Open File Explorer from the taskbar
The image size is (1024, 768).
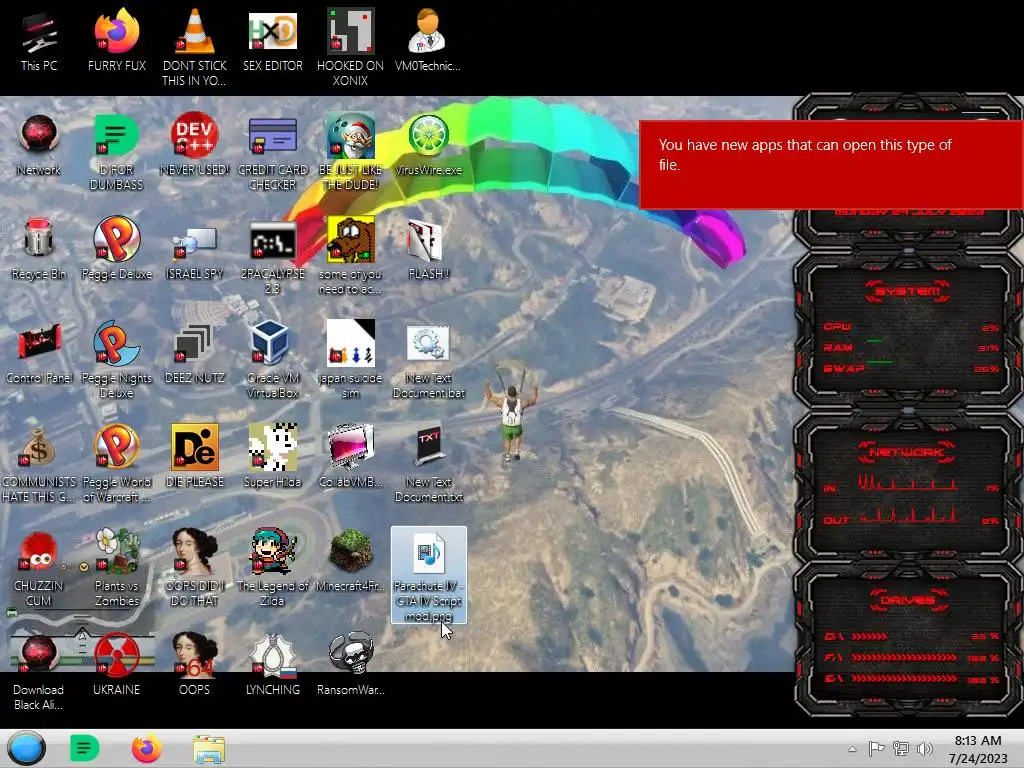tap(209, 749)
